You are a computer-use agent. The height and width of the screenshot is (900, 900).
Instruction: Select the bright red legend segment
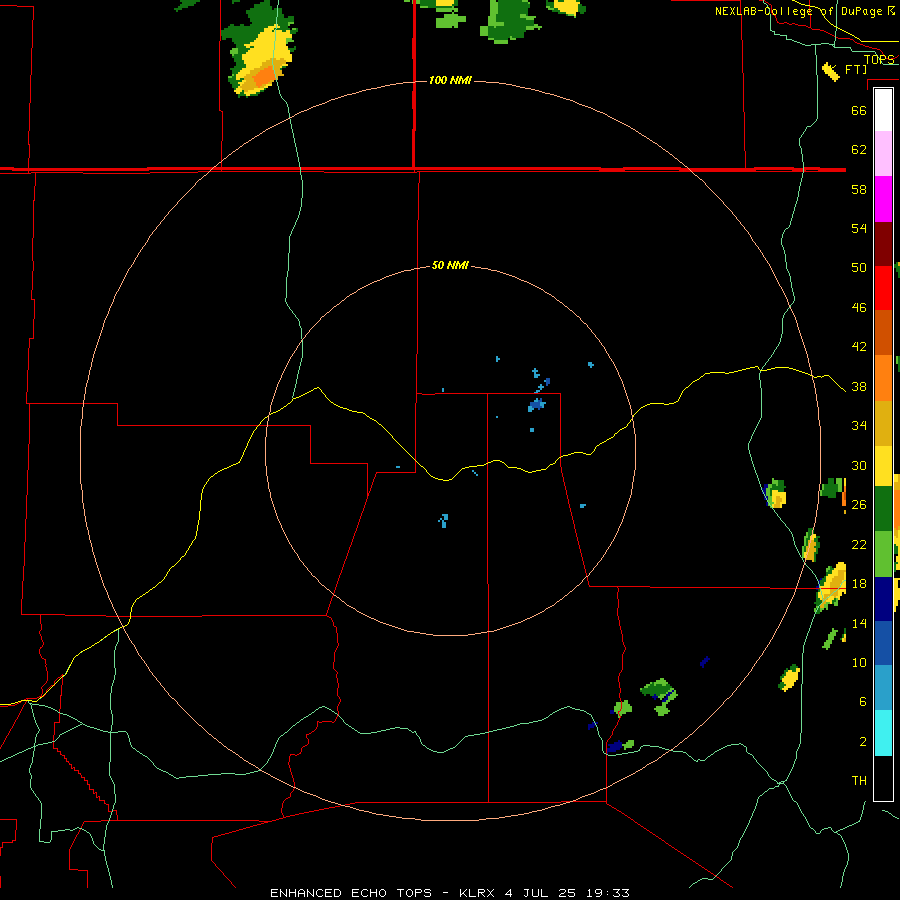(883, 288)
